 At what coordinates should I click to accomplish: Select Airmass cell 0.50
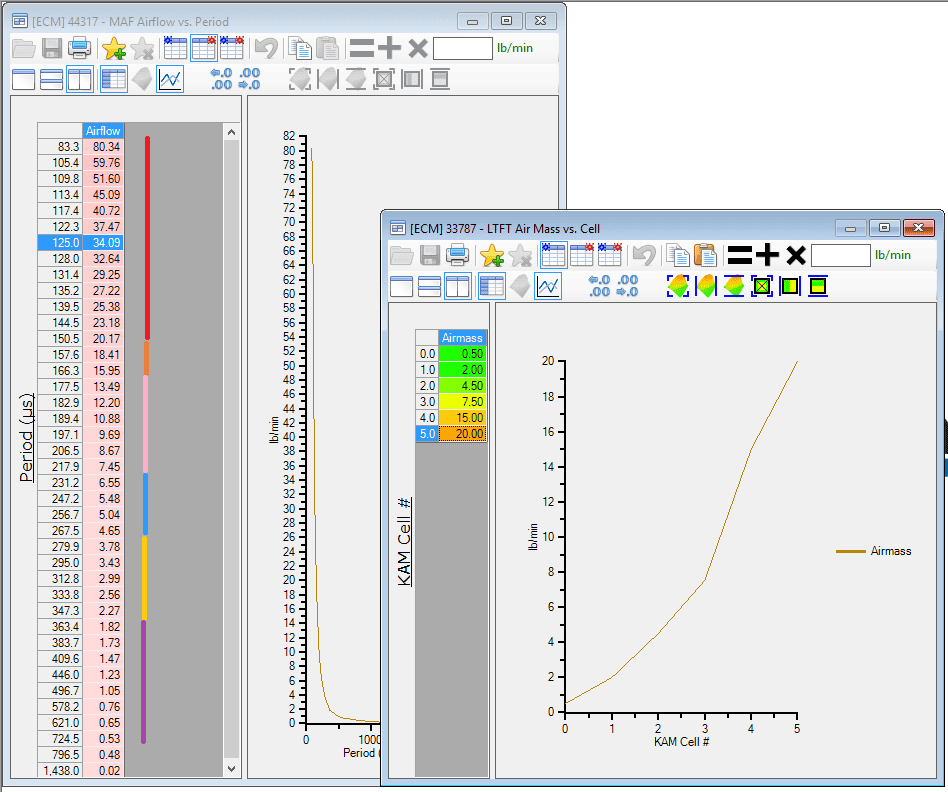(463, 354)
